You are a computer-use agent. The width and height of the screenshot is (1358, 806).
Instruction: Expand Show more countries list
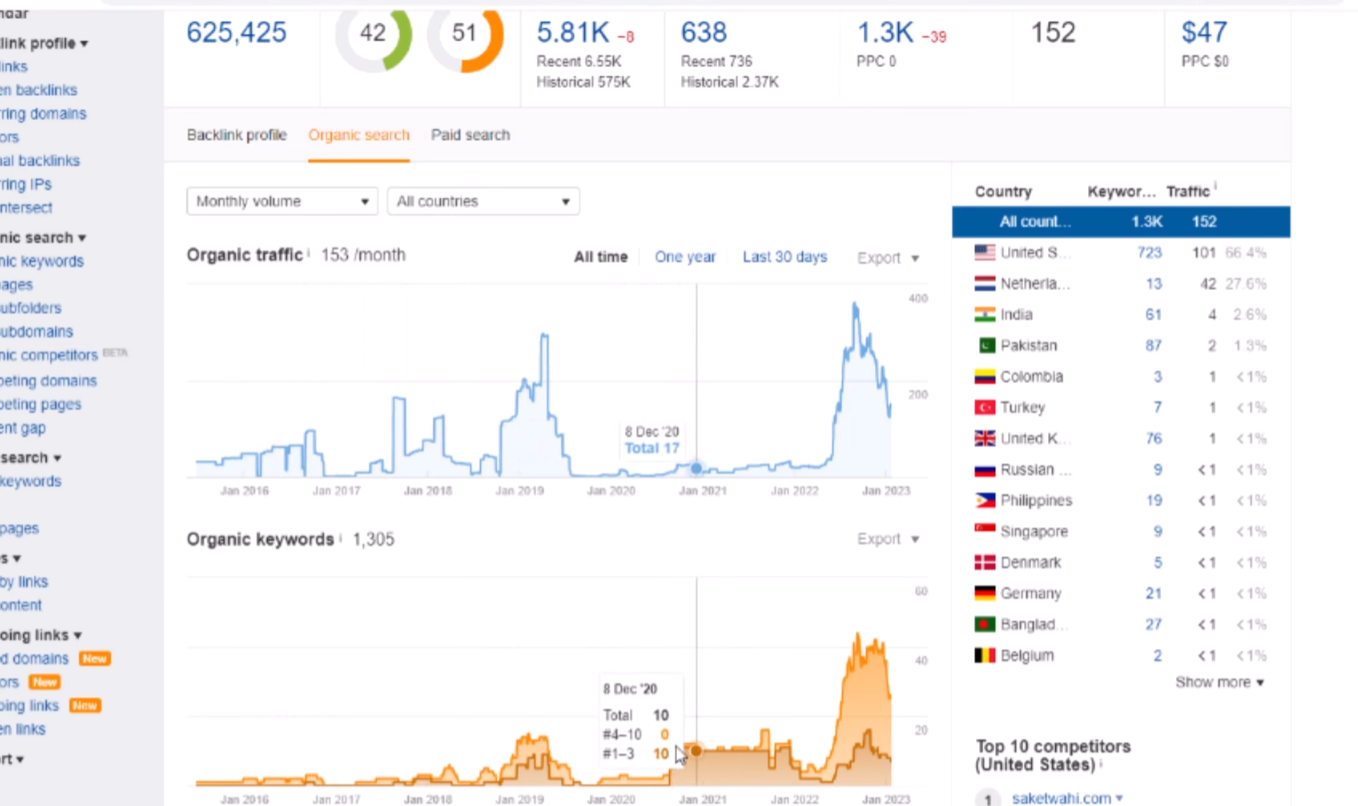1219,682
